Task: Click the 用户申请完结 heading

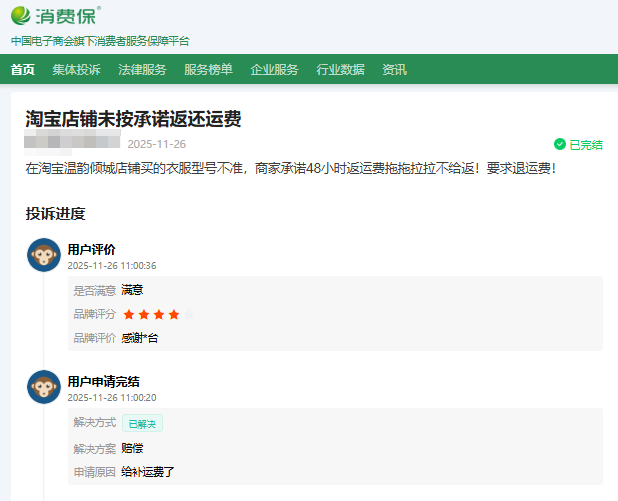Action: (103, 381)
